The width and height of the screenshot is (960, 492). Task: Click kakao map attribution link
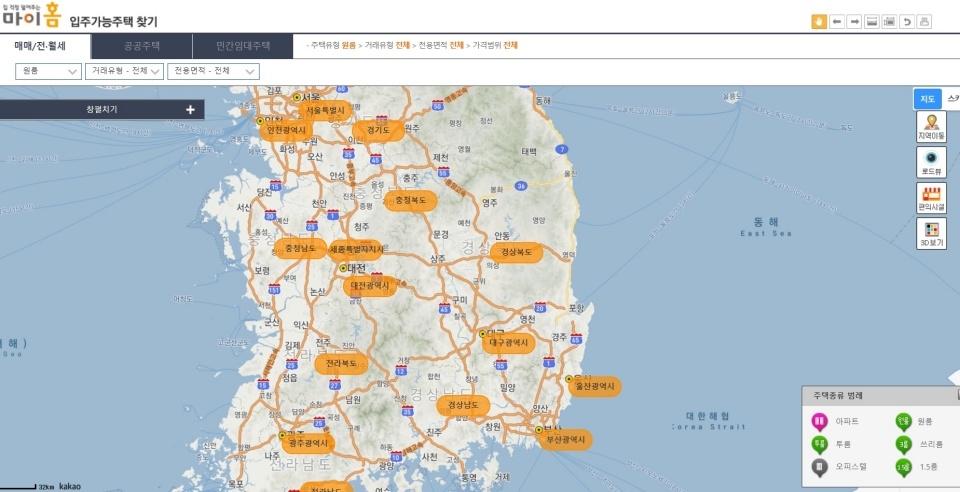[x=70, y=486]
